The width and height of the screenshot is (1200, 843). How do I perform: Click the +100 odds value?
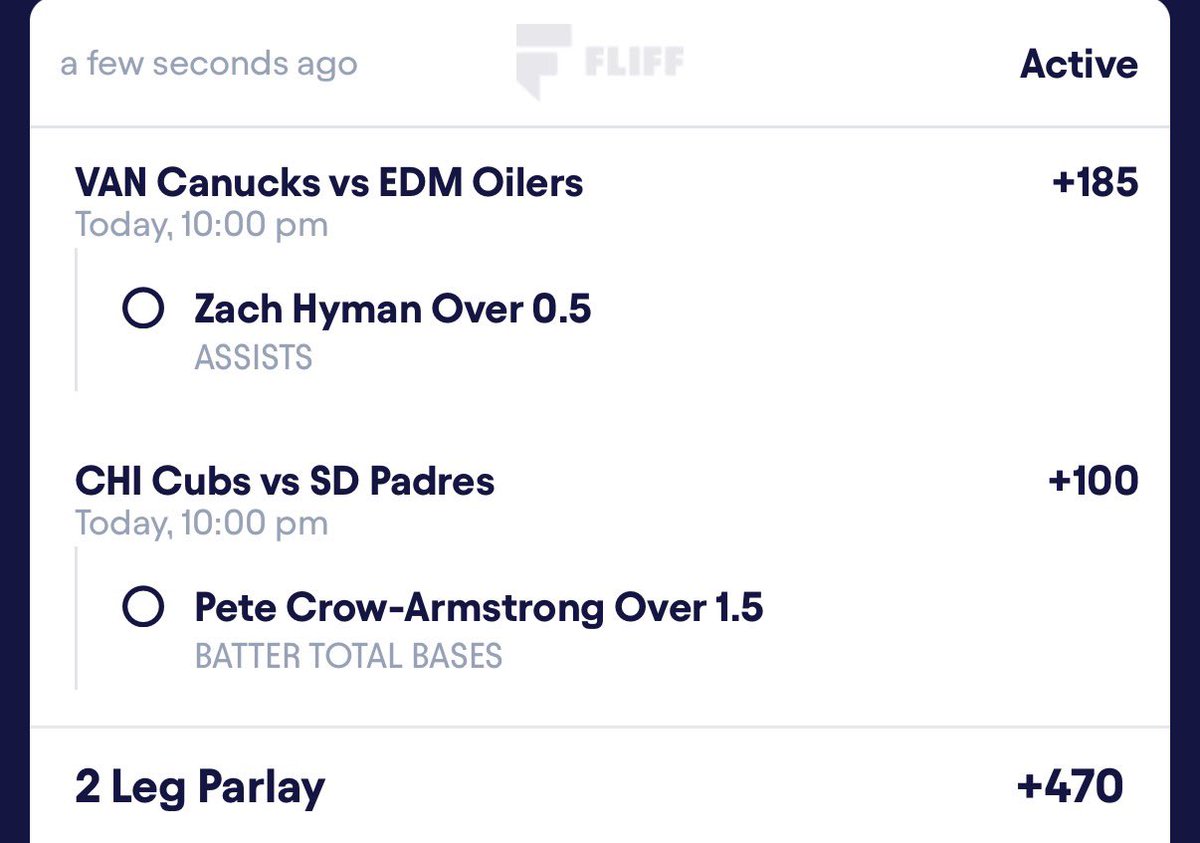[x=1093, y=481]
